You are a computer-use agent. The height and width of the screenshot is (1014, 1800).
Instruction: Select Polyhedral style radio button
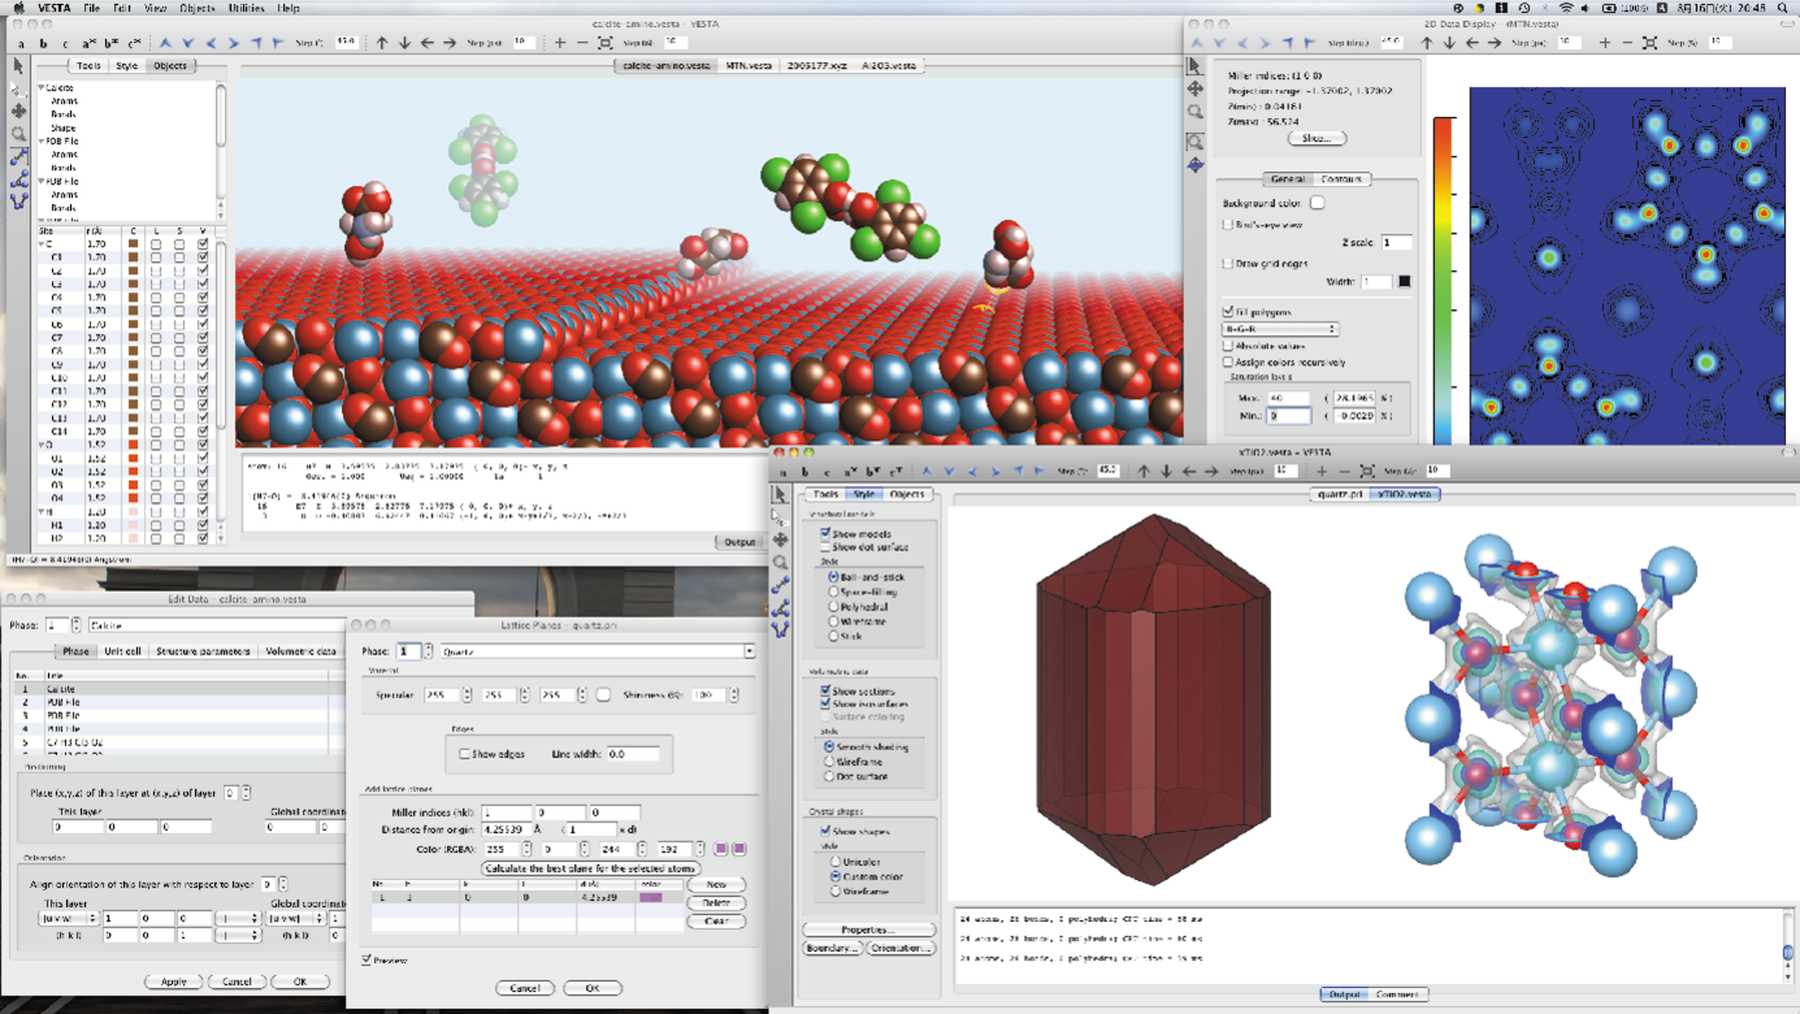[833, 606]
